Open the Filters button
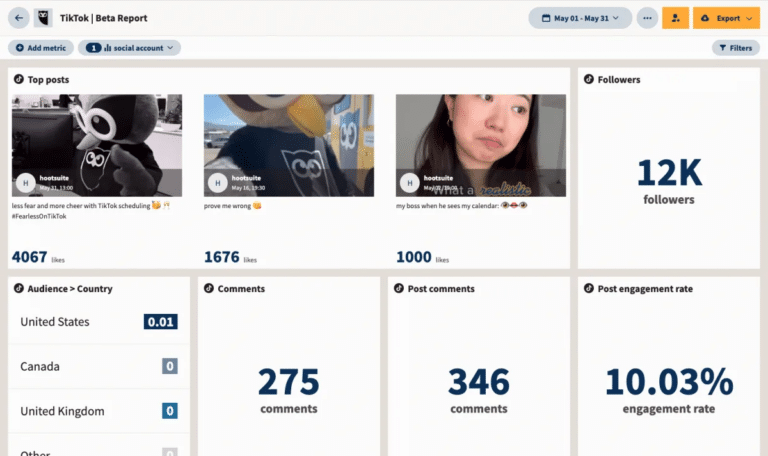This screenshot has width=768, height=456. click(x=735, y=47)
